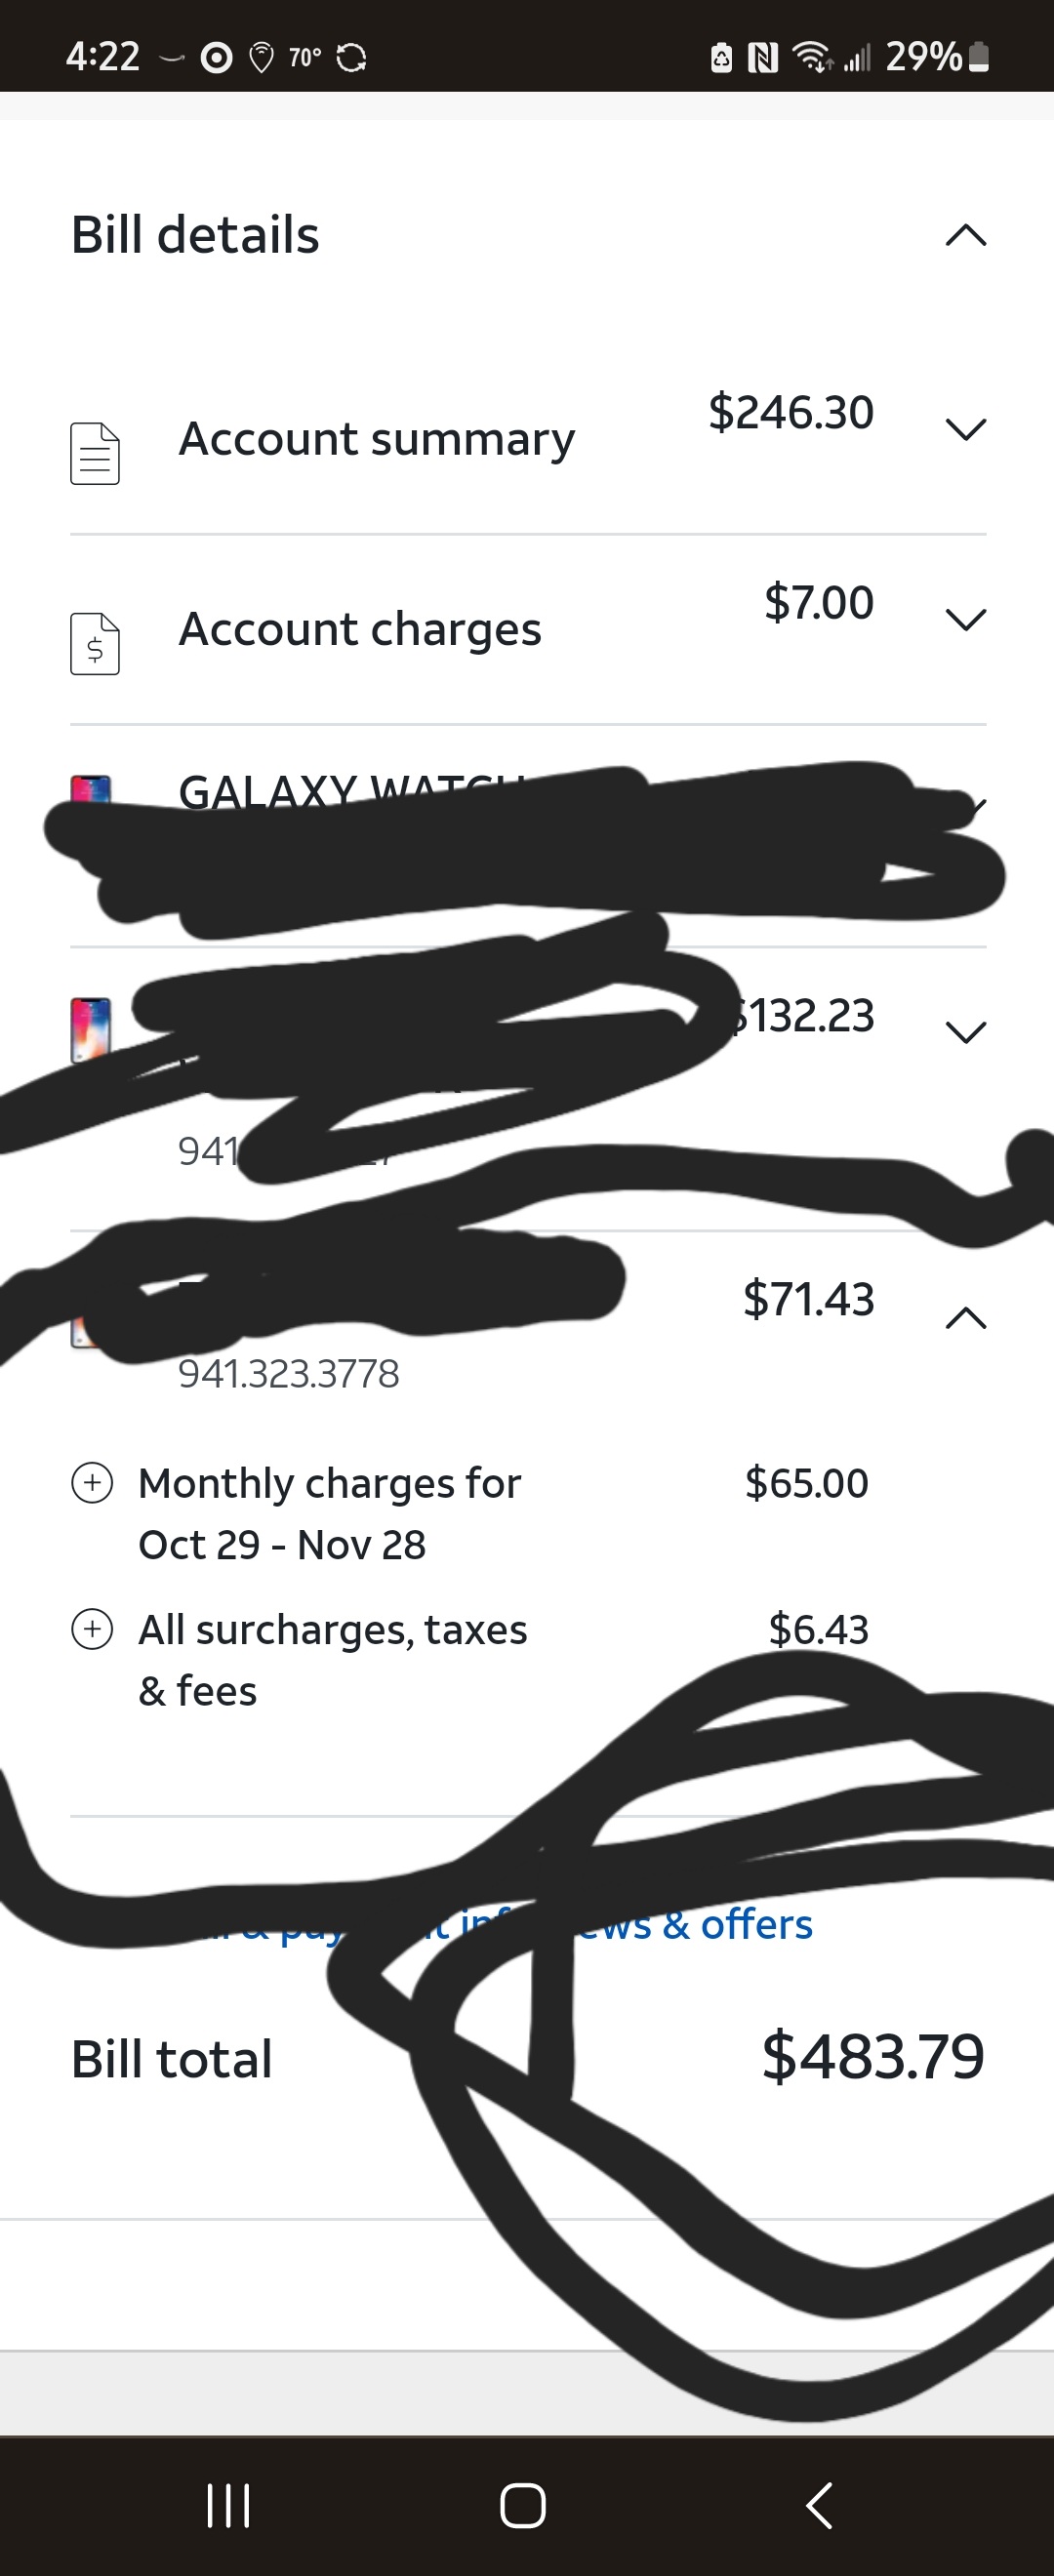The image size is (1054, 2576).
Task: Tap phone number 941.323.3778
Action: (x=289, y=1374)
